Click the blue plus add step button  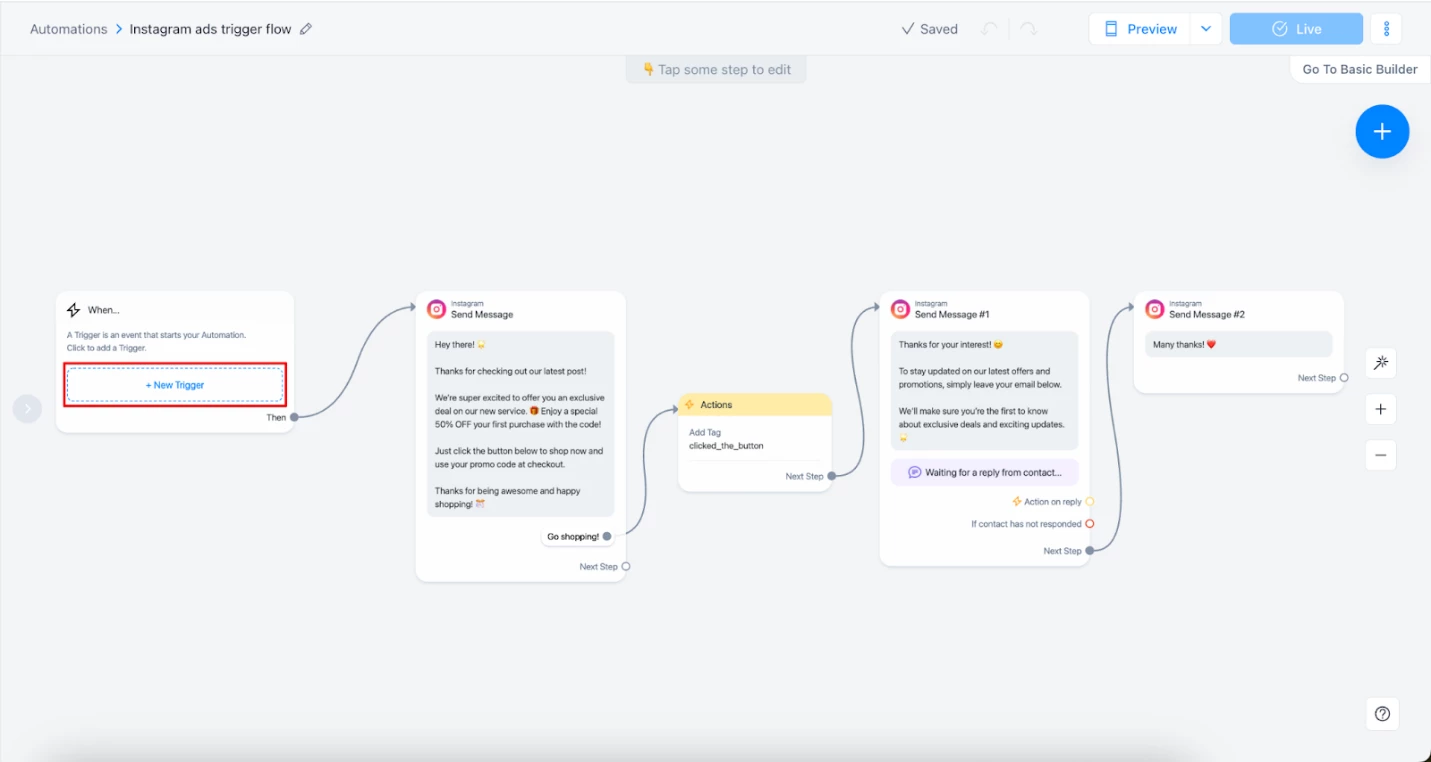pyautogui.click(x=1382, y=131)
